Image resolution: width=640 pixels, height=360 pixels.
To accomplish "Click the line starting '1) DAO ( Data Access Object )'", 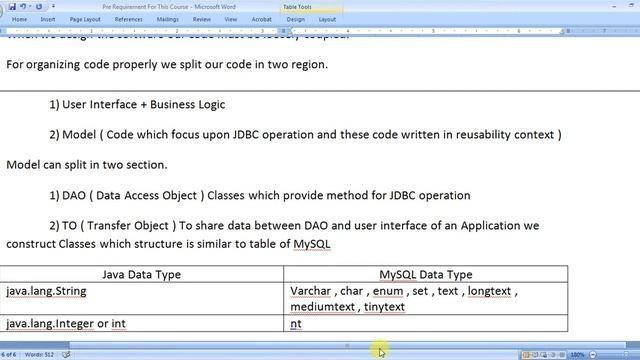I will 260,196.
